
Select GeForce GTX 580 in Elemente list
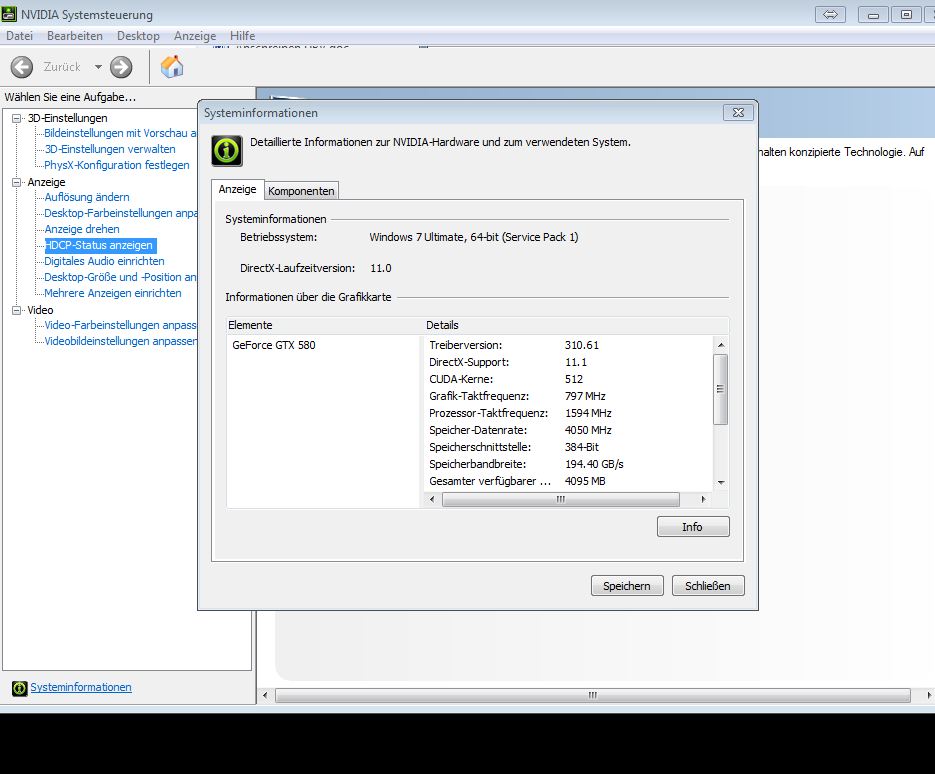(x=274, y=345)
